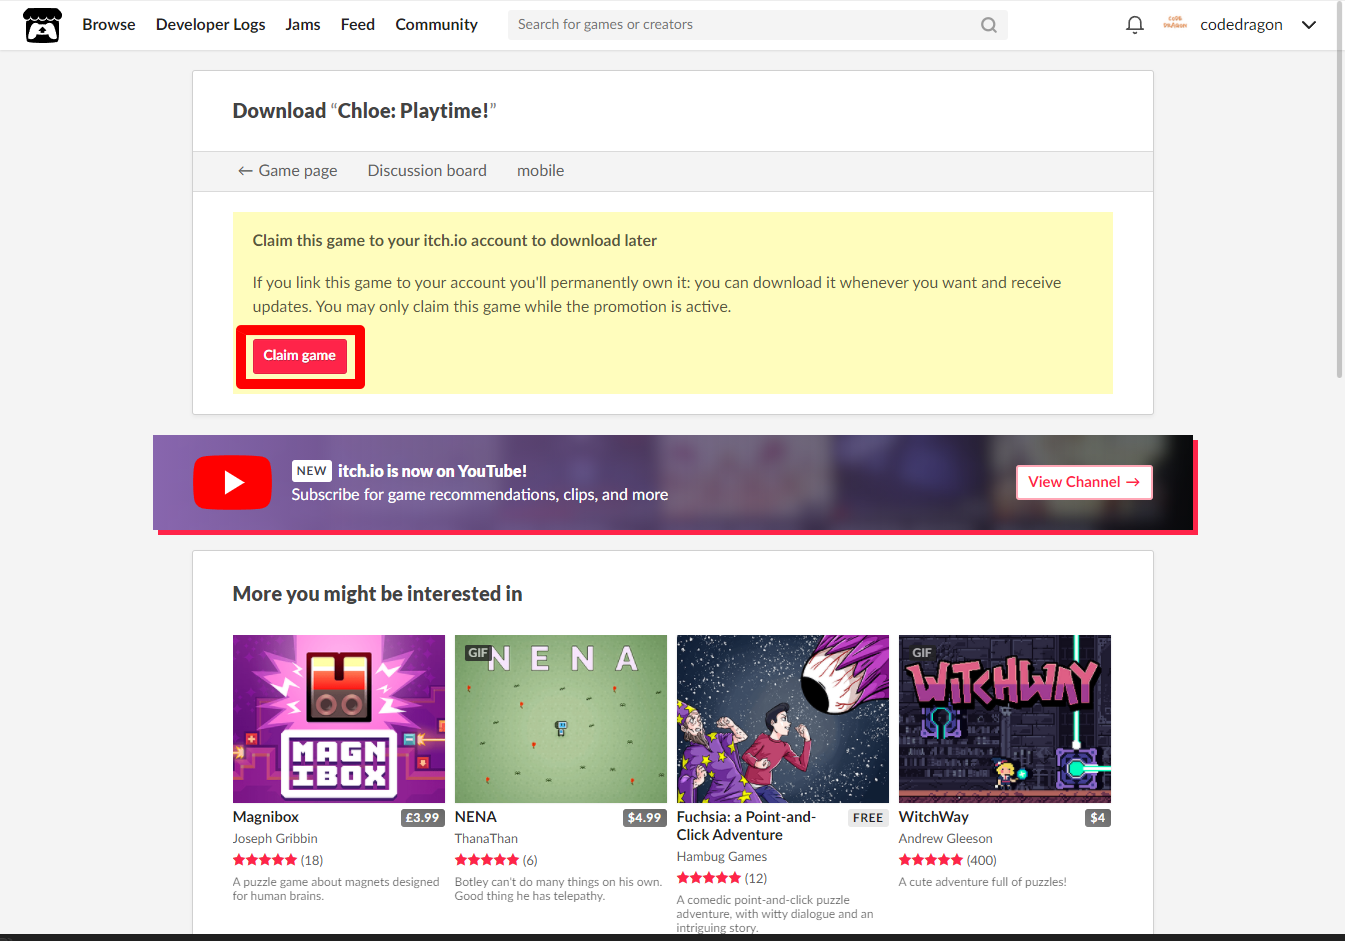Screen dimensions: 1345x941
Task: Open Developer Logs in the top bar
Action: coord(211,24)
